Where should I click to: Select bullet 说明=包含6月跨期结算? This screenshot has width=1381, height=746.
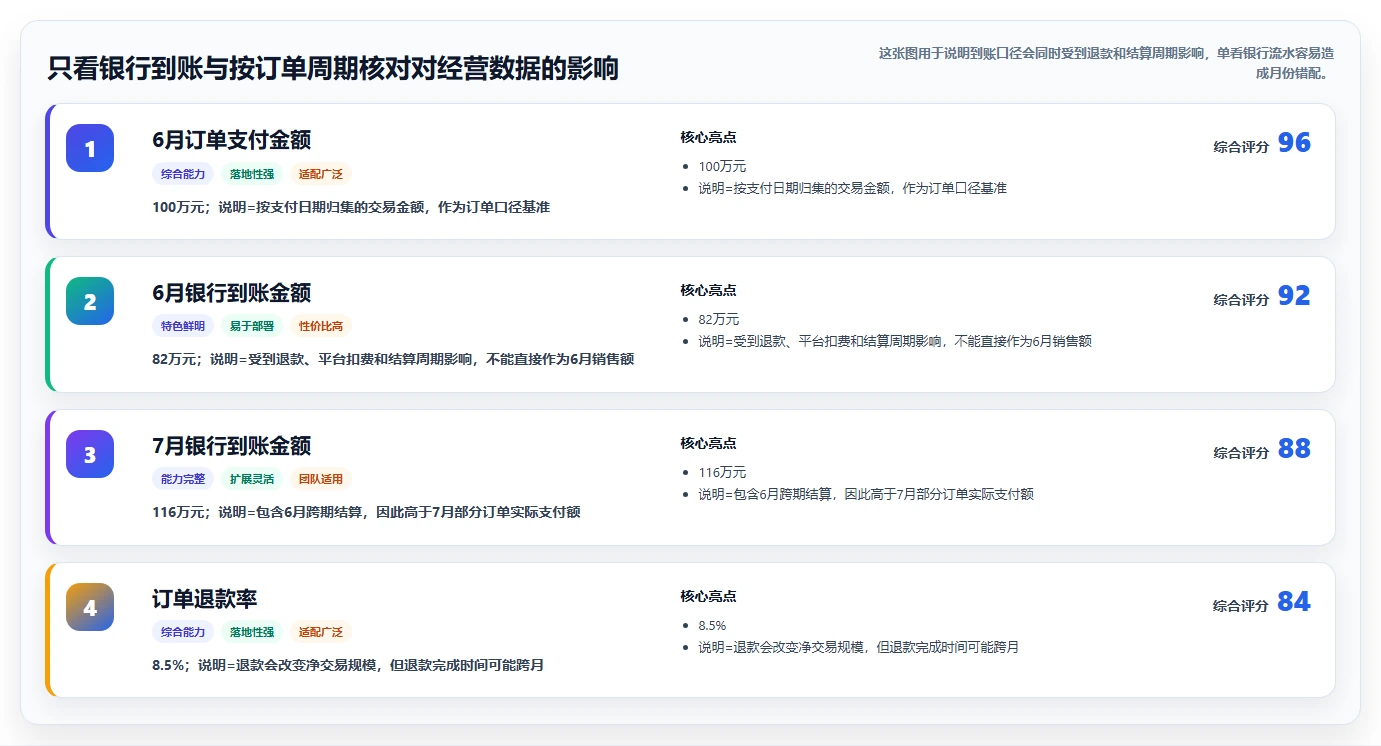coord(866,494)
